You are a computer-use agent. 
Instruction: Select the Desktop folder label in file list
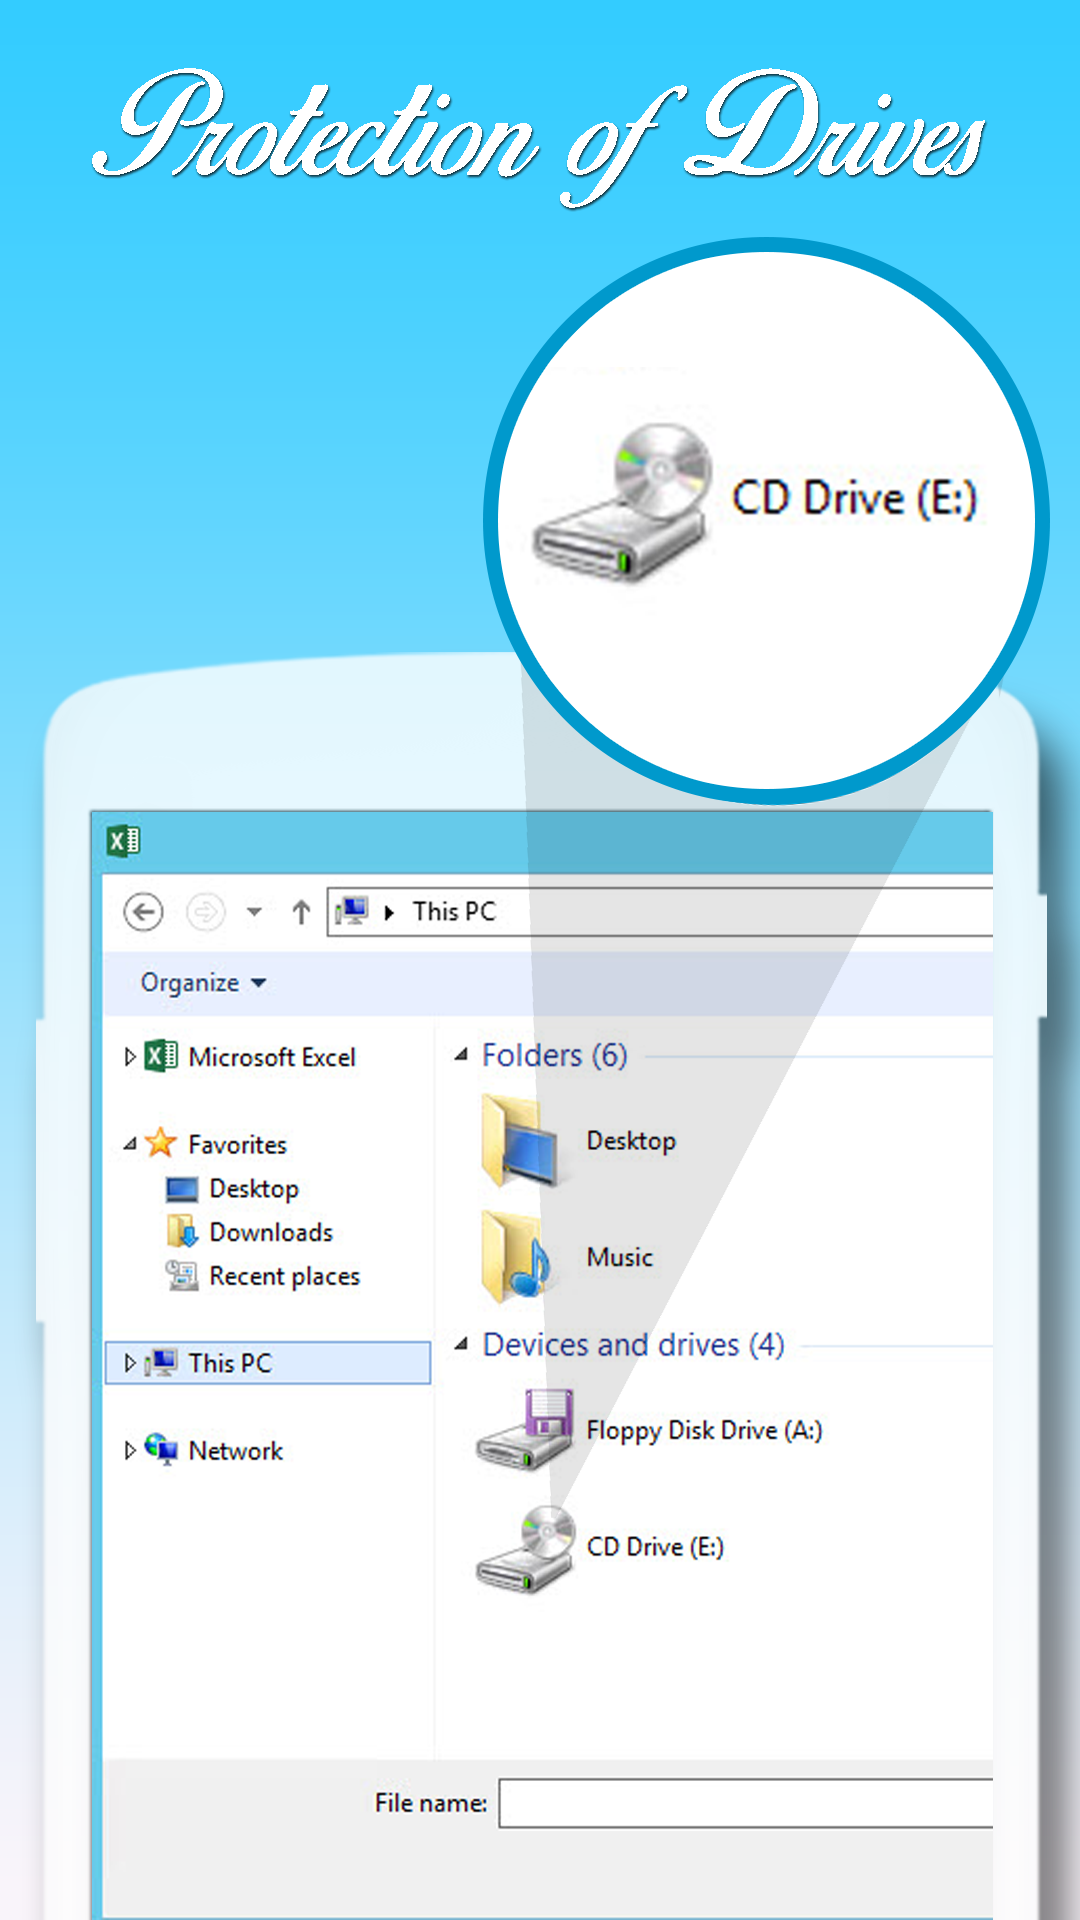631,1141
